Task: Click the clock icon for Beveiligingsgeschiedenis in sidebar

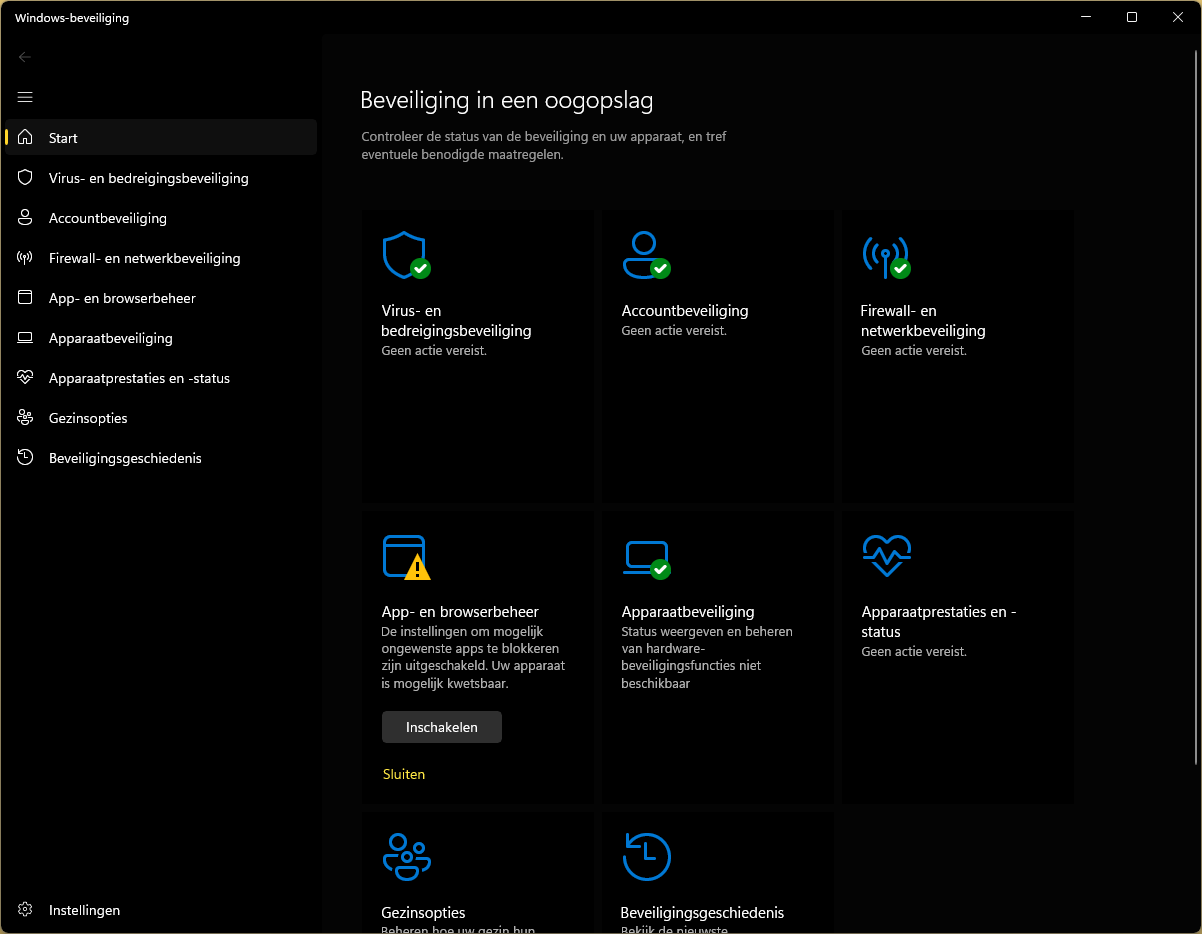Action: coord(26,458)
